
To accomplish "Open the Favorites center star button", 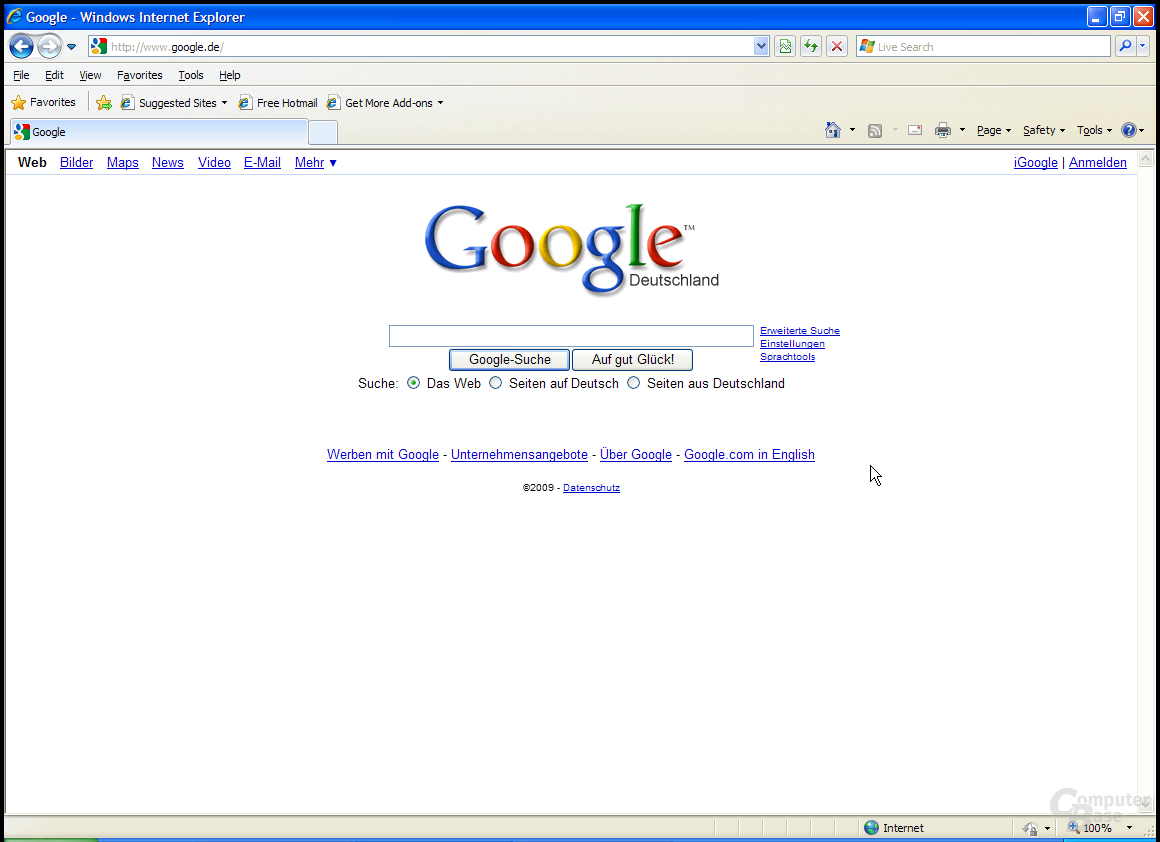I will [x=44, y=102].
